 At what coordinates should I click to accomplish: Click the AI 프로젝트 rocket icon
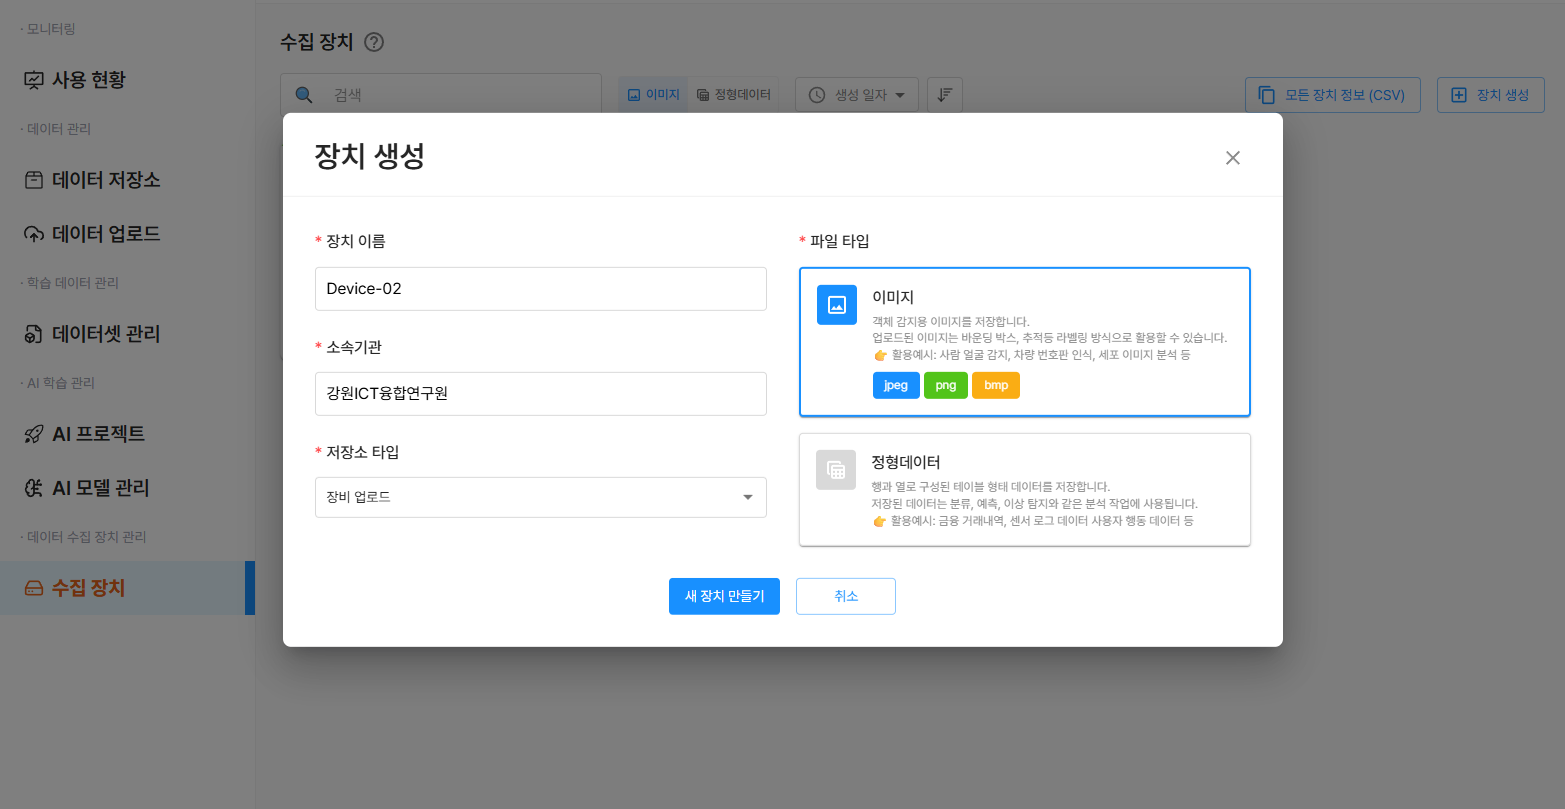34,434
